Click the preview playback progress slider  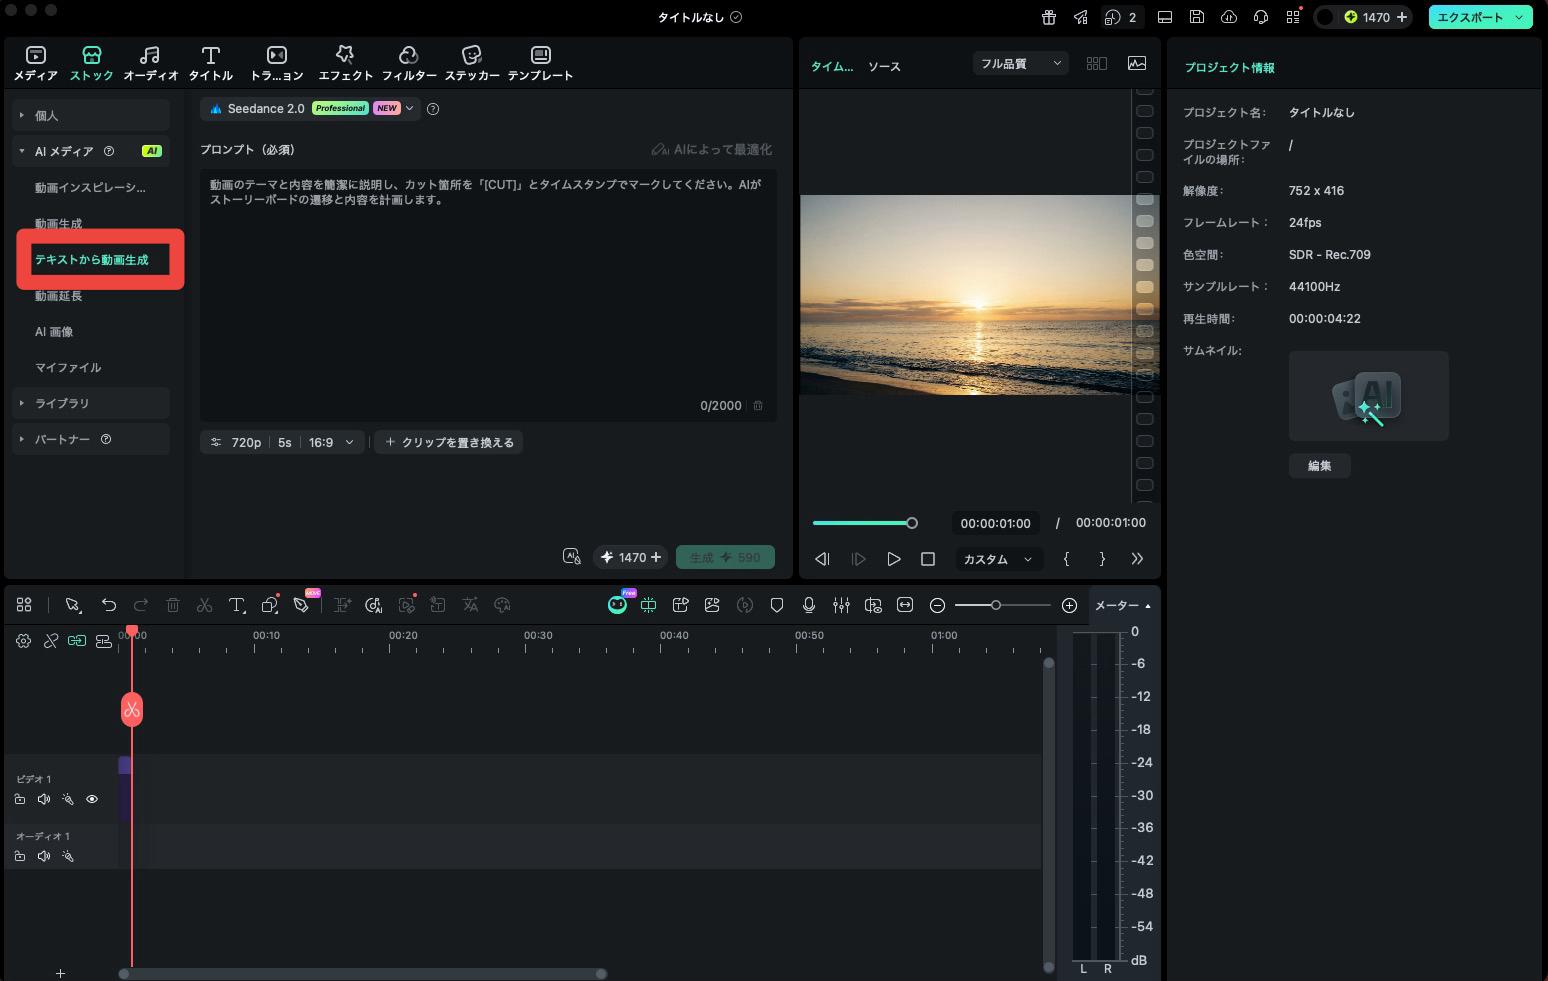point(865,523)
